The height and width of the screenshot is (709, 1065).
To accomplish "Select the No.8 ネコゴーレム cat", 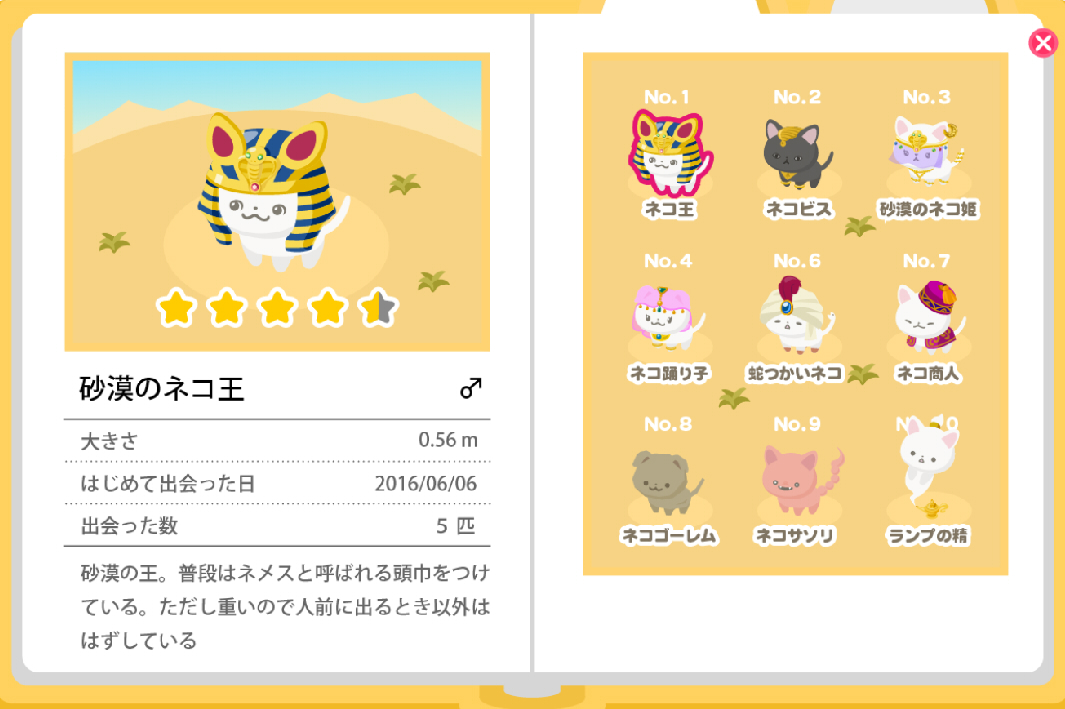I will [x=667, y=481].
